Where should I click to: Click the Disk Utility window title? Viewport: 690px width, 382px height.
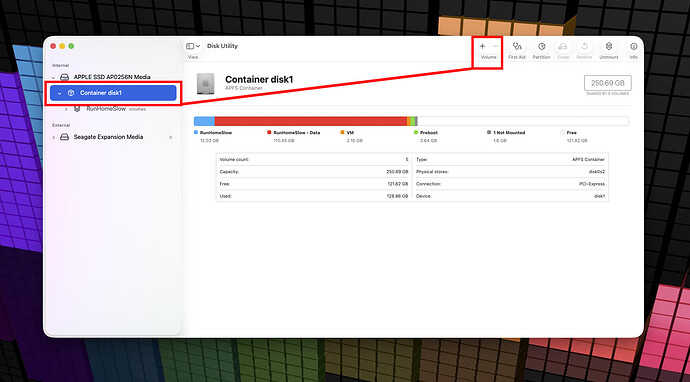[x=222, y=46]
